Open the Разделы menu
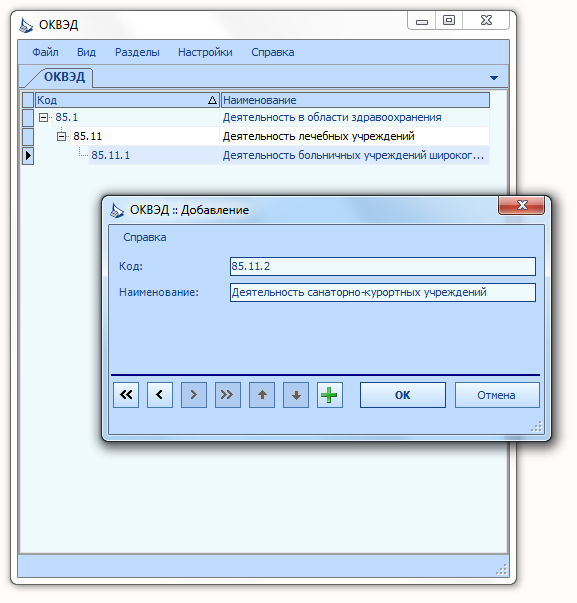577x603 pixels. pos(137,52)
